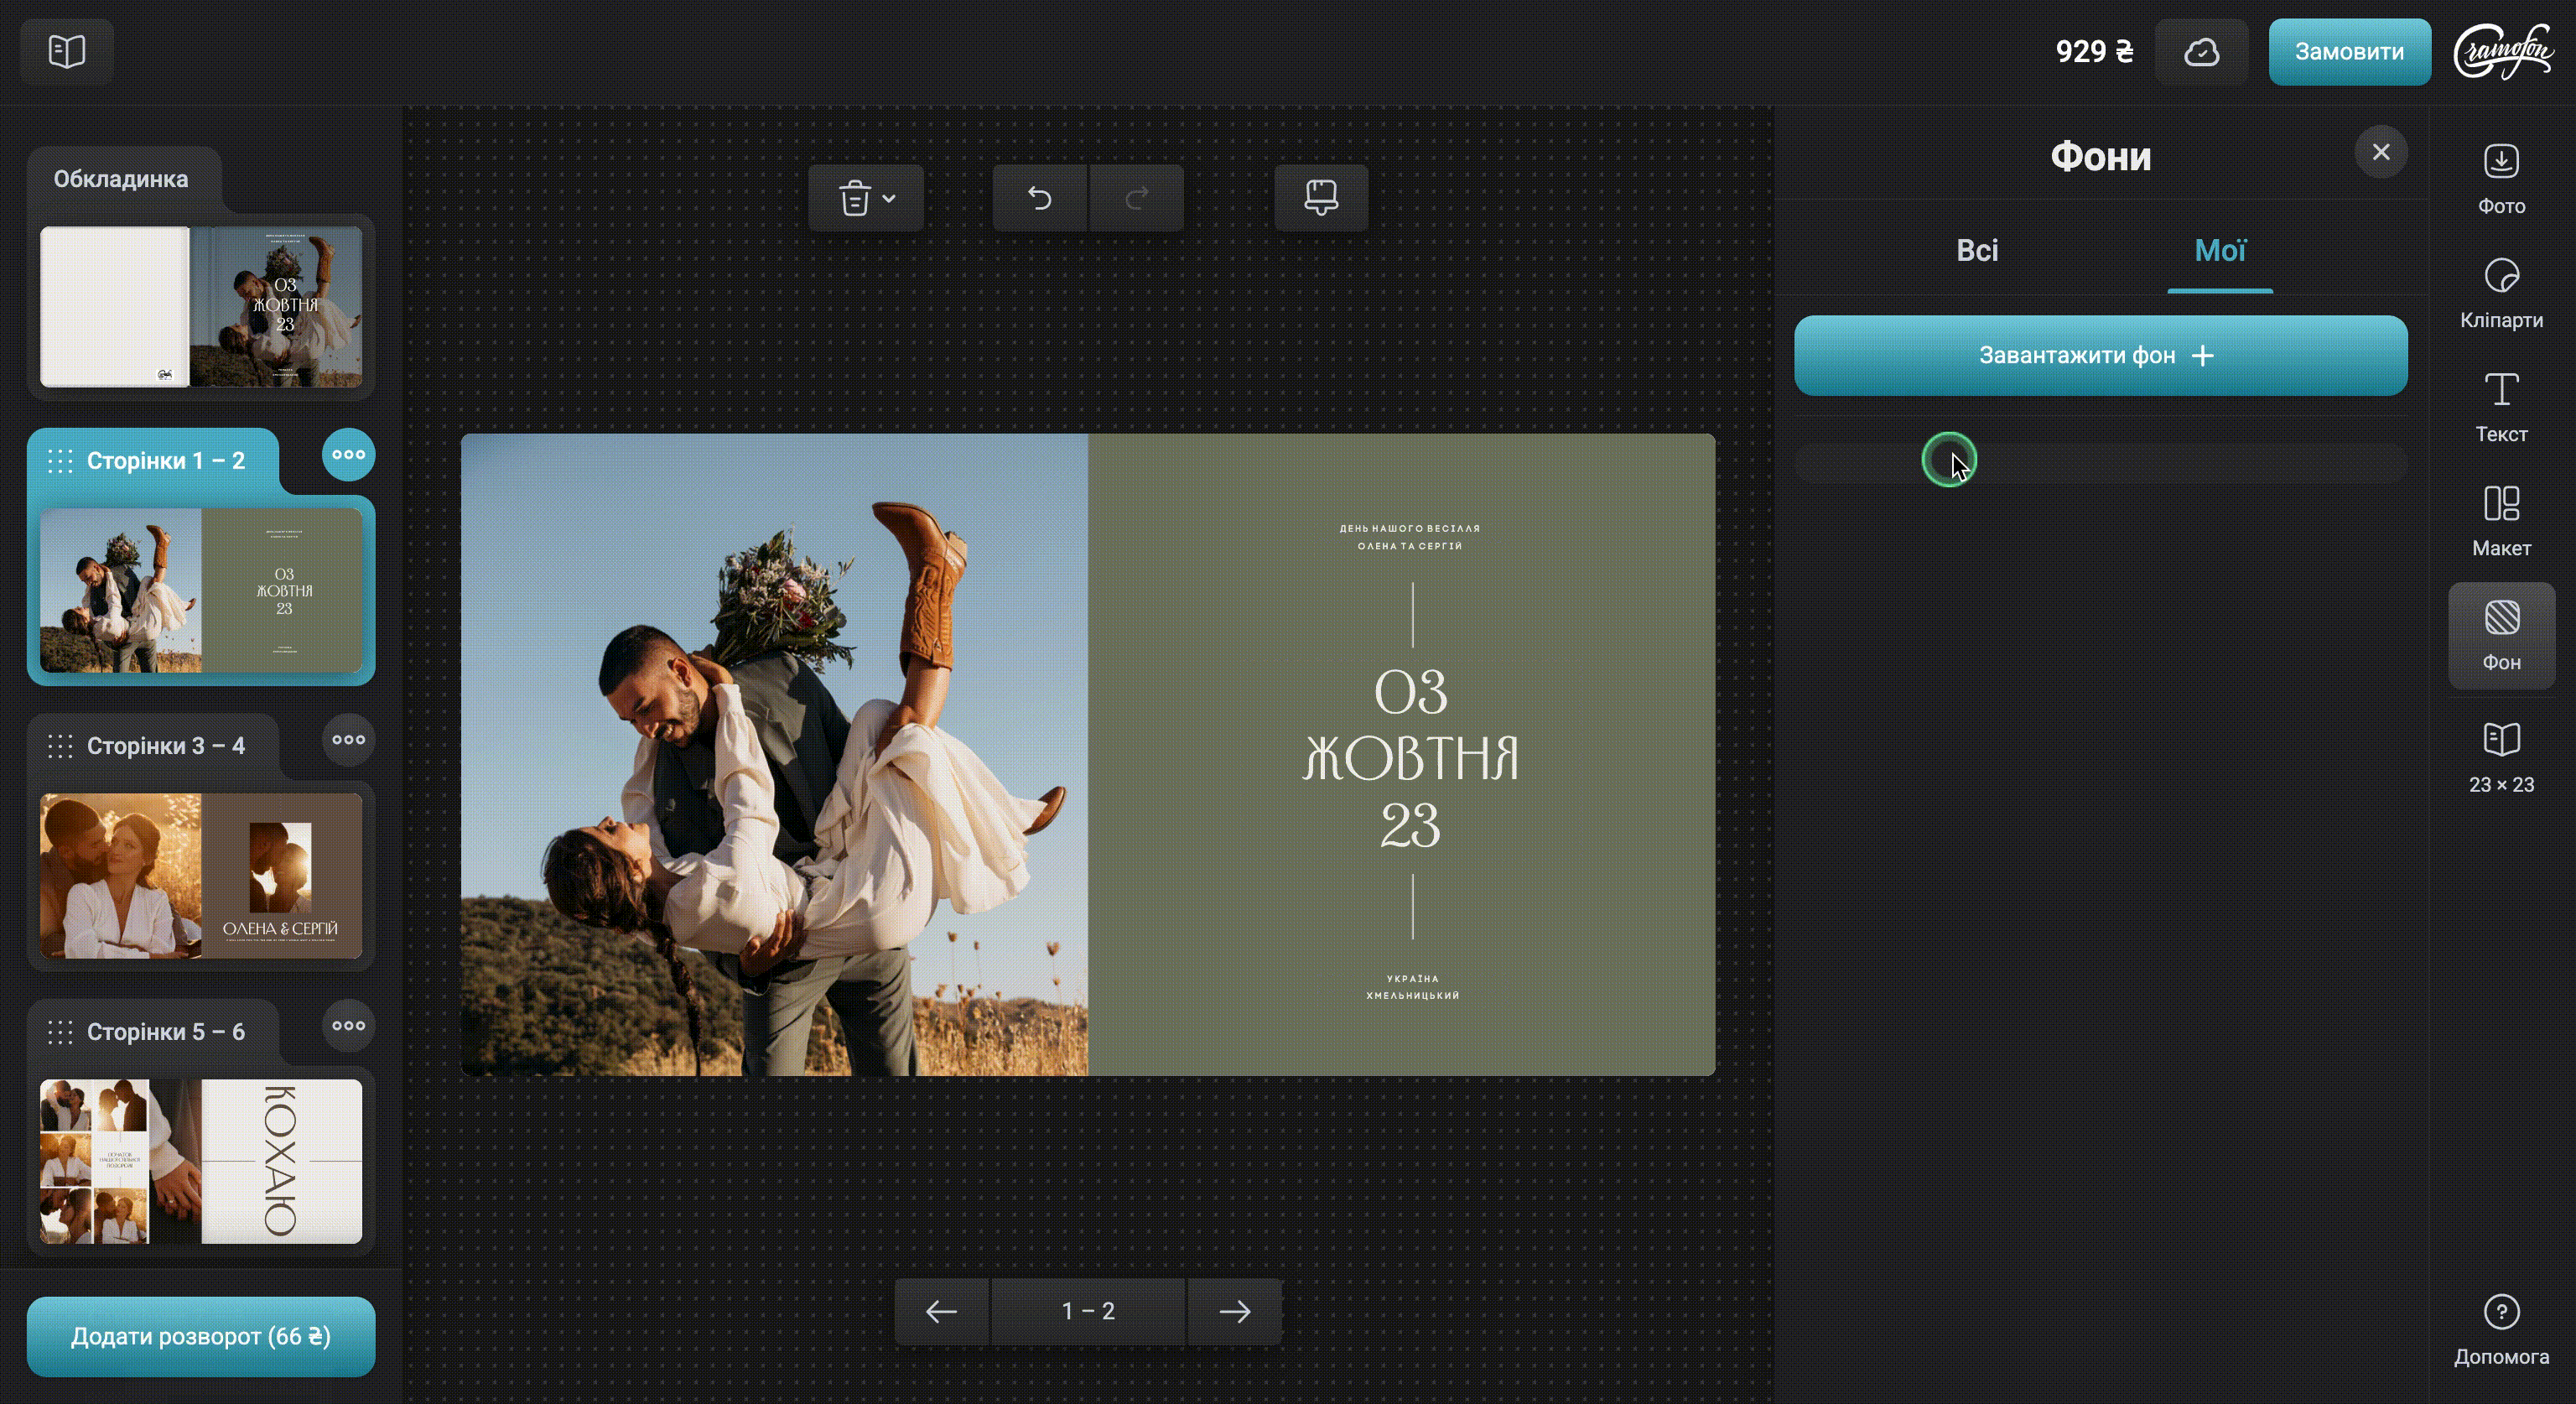Click the preview presentation icon in toolbar

[1320, 198]
